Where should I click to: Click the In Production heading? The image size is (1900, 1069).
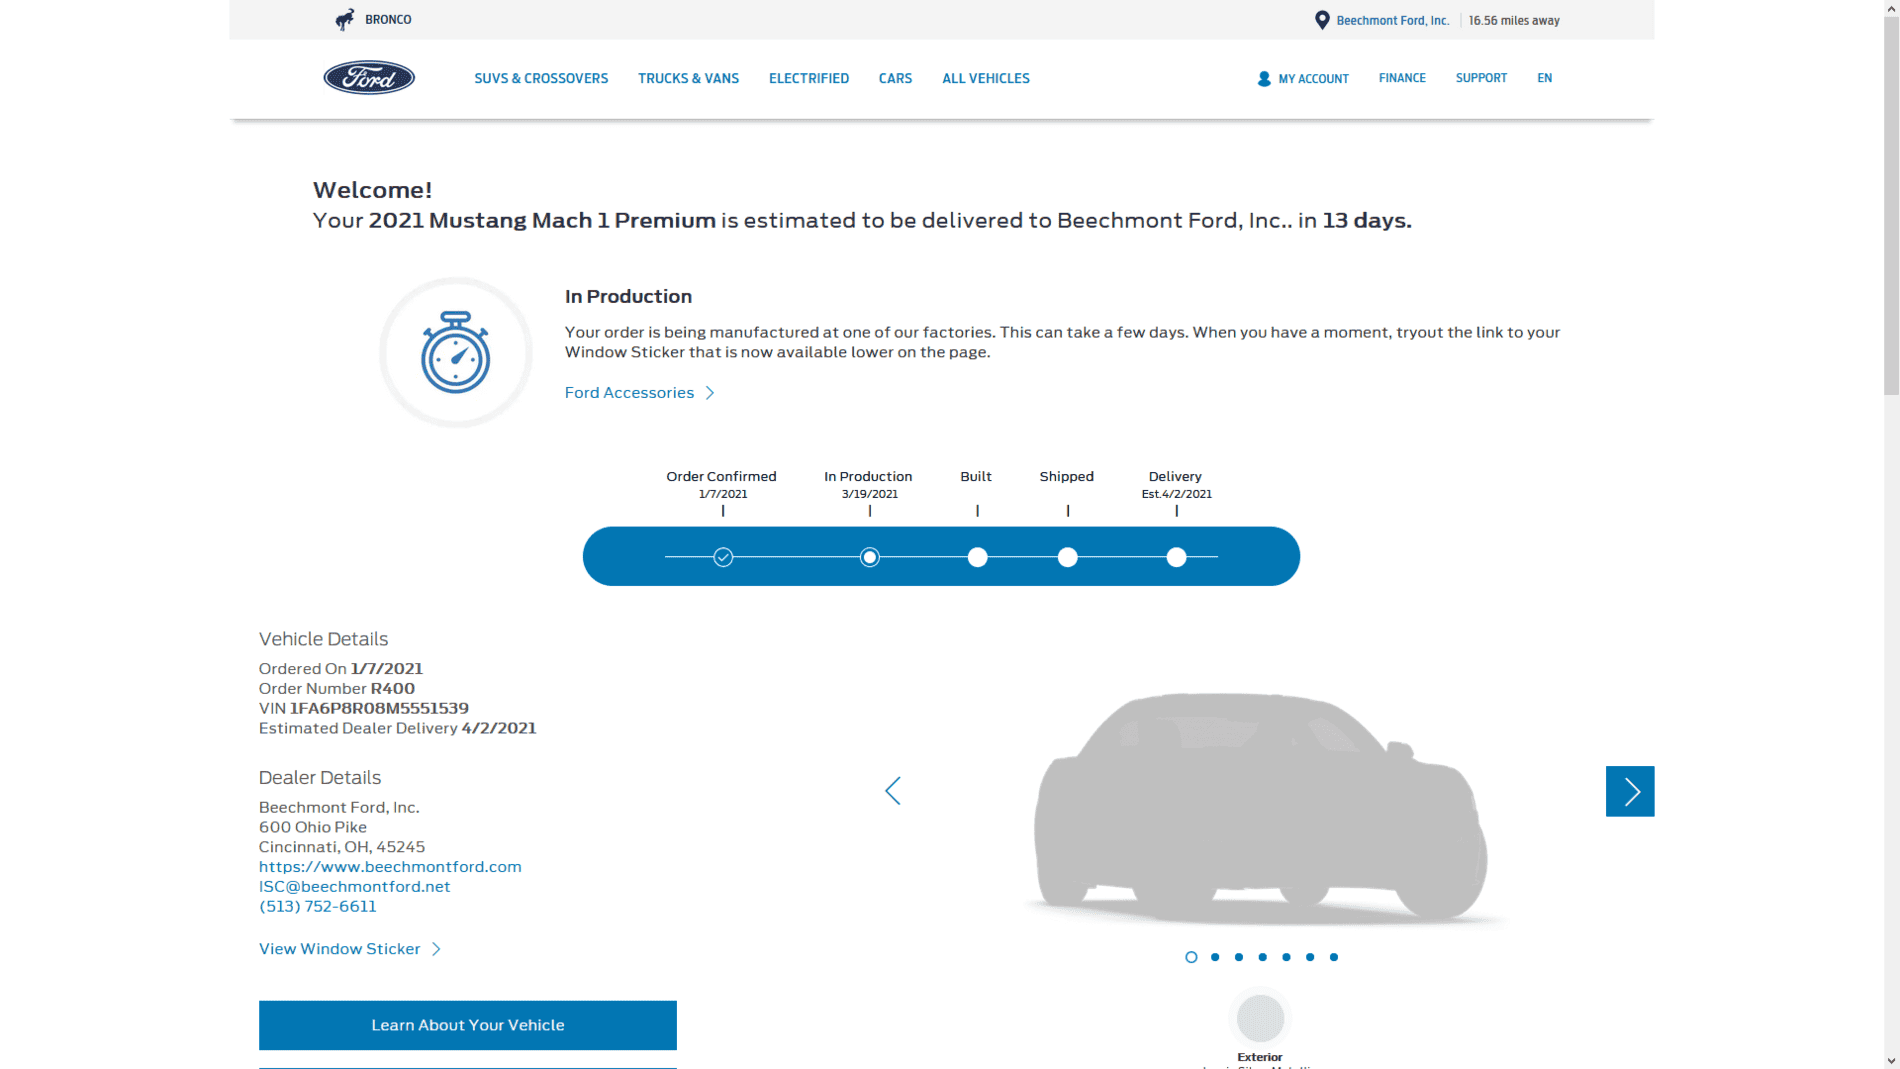628,296
